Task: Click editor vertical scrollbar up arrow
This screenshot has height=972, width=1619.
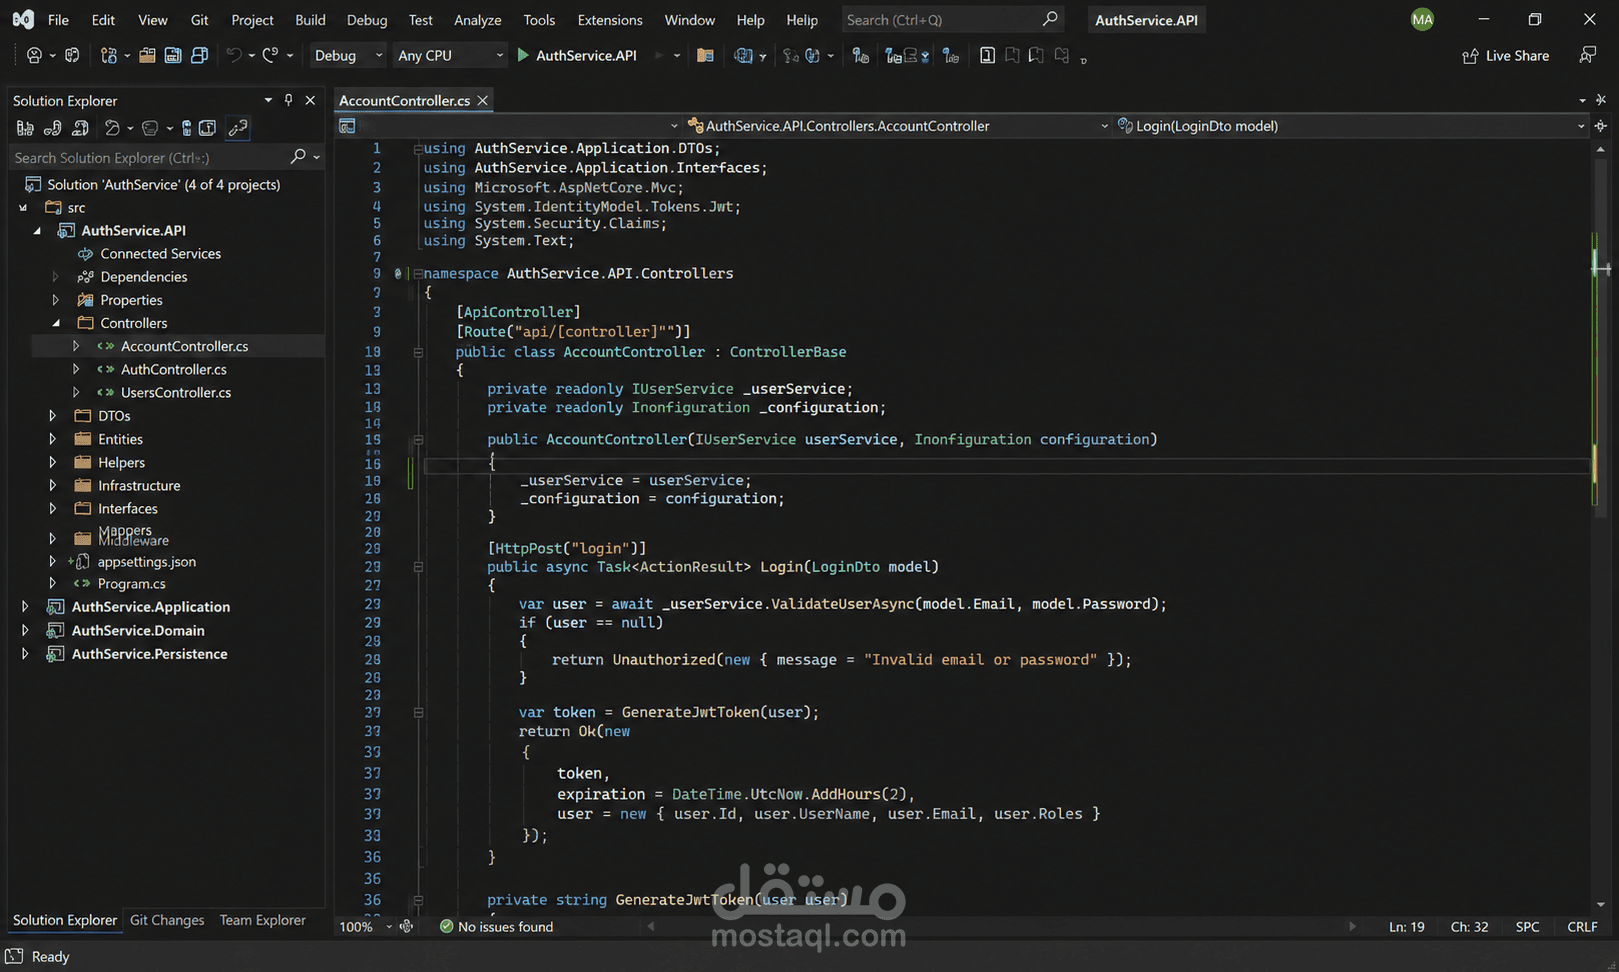Action: coord(1601,149)
